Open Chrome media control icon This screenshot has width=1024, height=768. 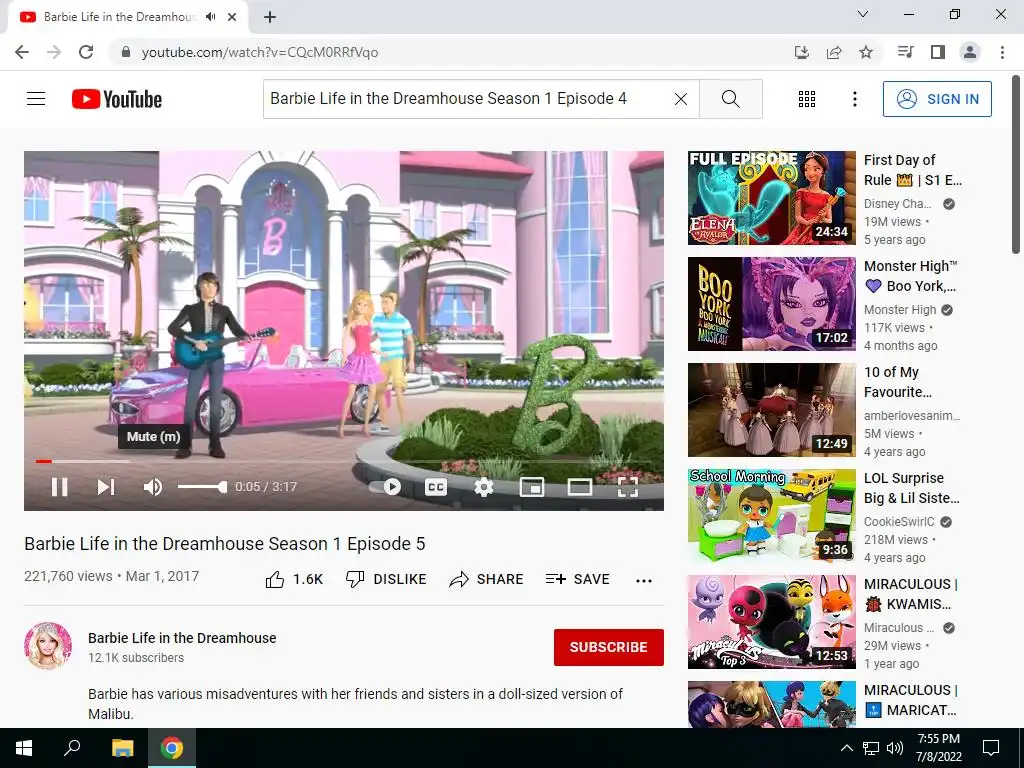pyautogui.click(x=905, y=52)
